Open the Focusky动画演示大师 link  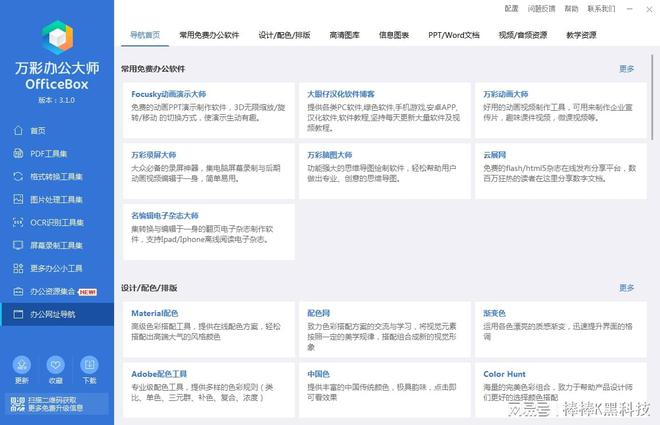[168, 94]
